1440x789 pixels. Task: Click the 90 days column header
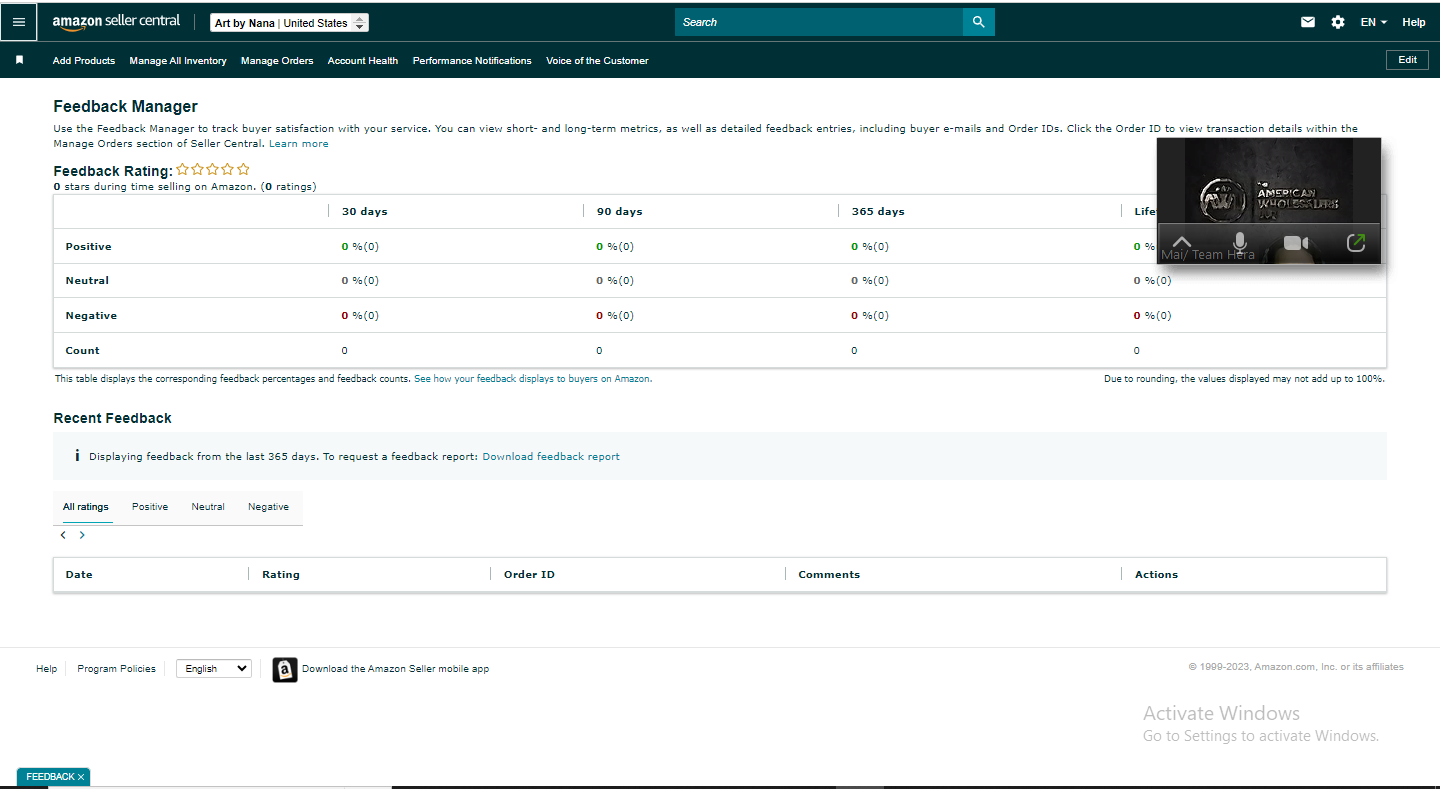(620, 212)
